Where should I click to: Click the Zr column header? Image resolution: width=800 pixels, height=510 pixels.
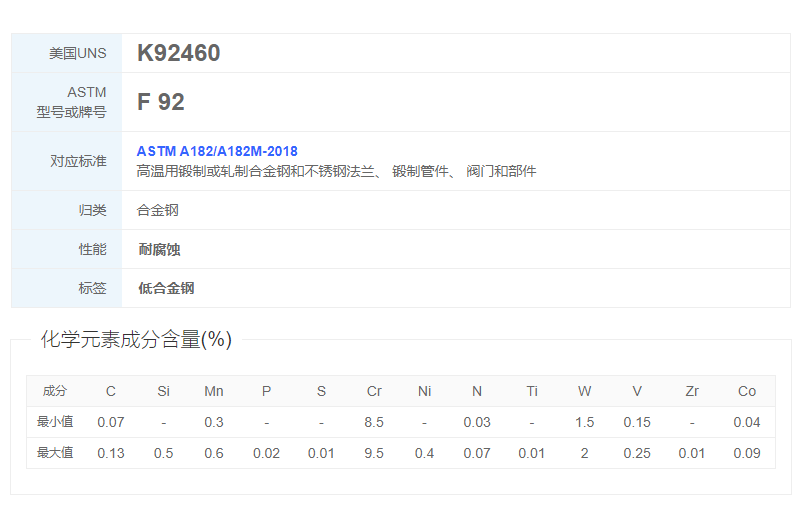click(692, 391)
